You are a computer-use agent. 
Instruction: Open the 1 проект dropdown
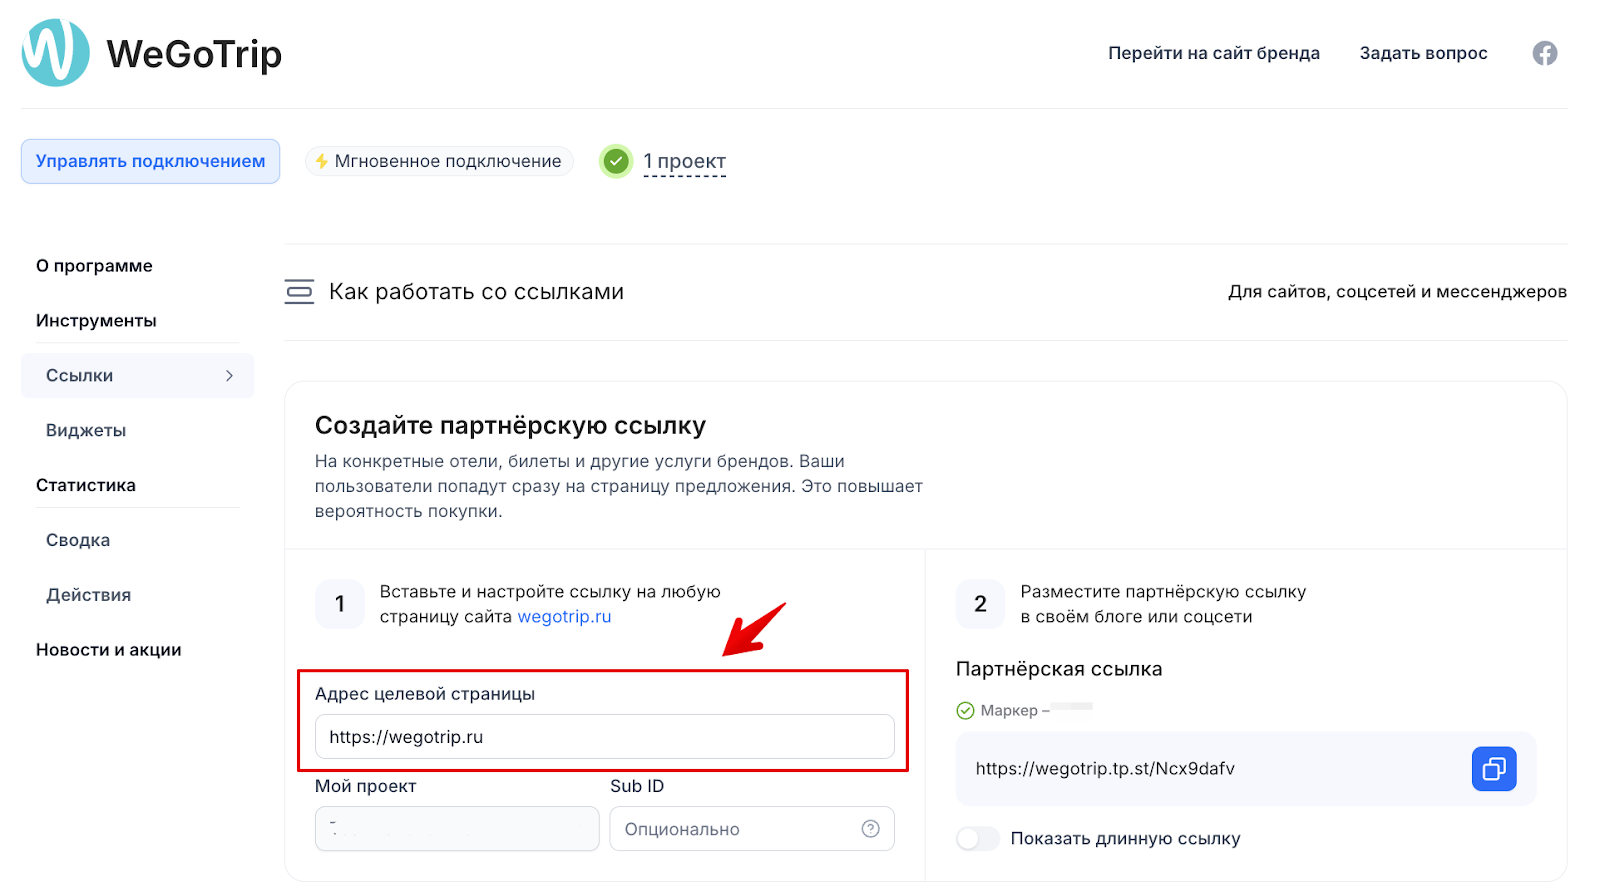[685, 162]
